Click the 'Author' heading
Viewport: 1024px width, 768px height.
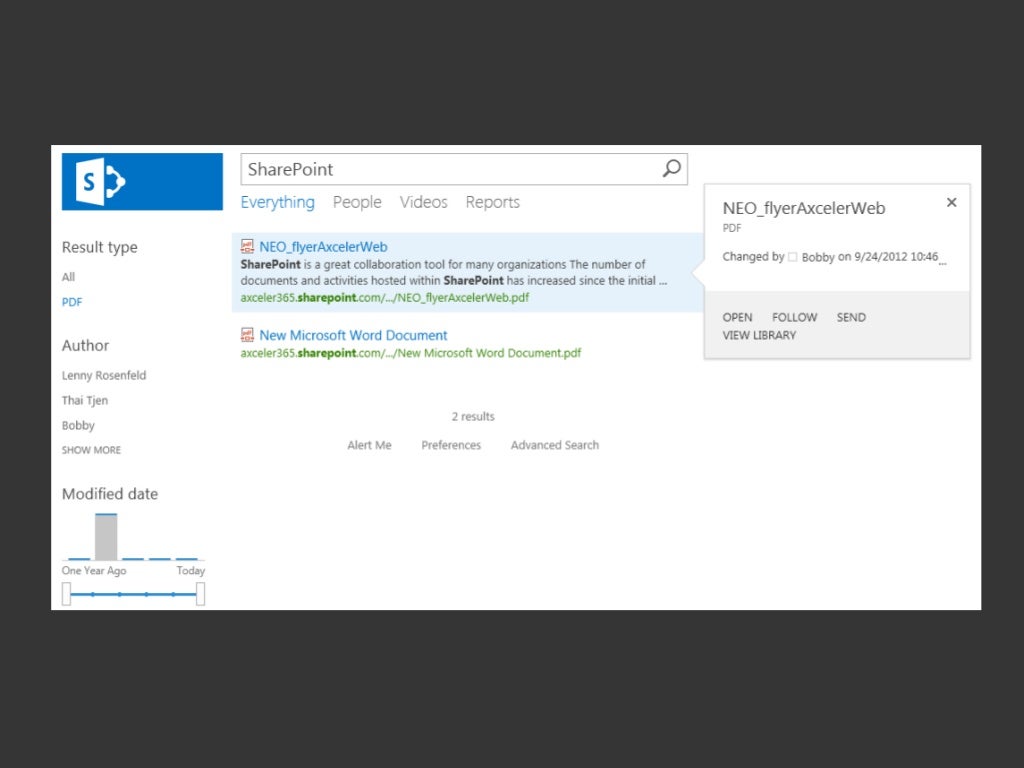coord(86,345)
